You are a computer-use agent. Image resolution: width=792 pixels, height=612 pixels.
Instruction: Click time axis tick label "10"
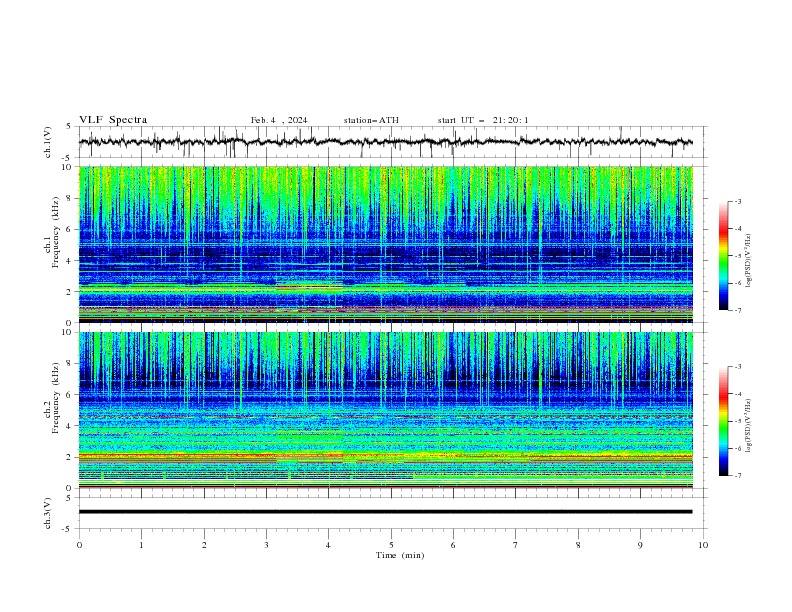[703, 545]
